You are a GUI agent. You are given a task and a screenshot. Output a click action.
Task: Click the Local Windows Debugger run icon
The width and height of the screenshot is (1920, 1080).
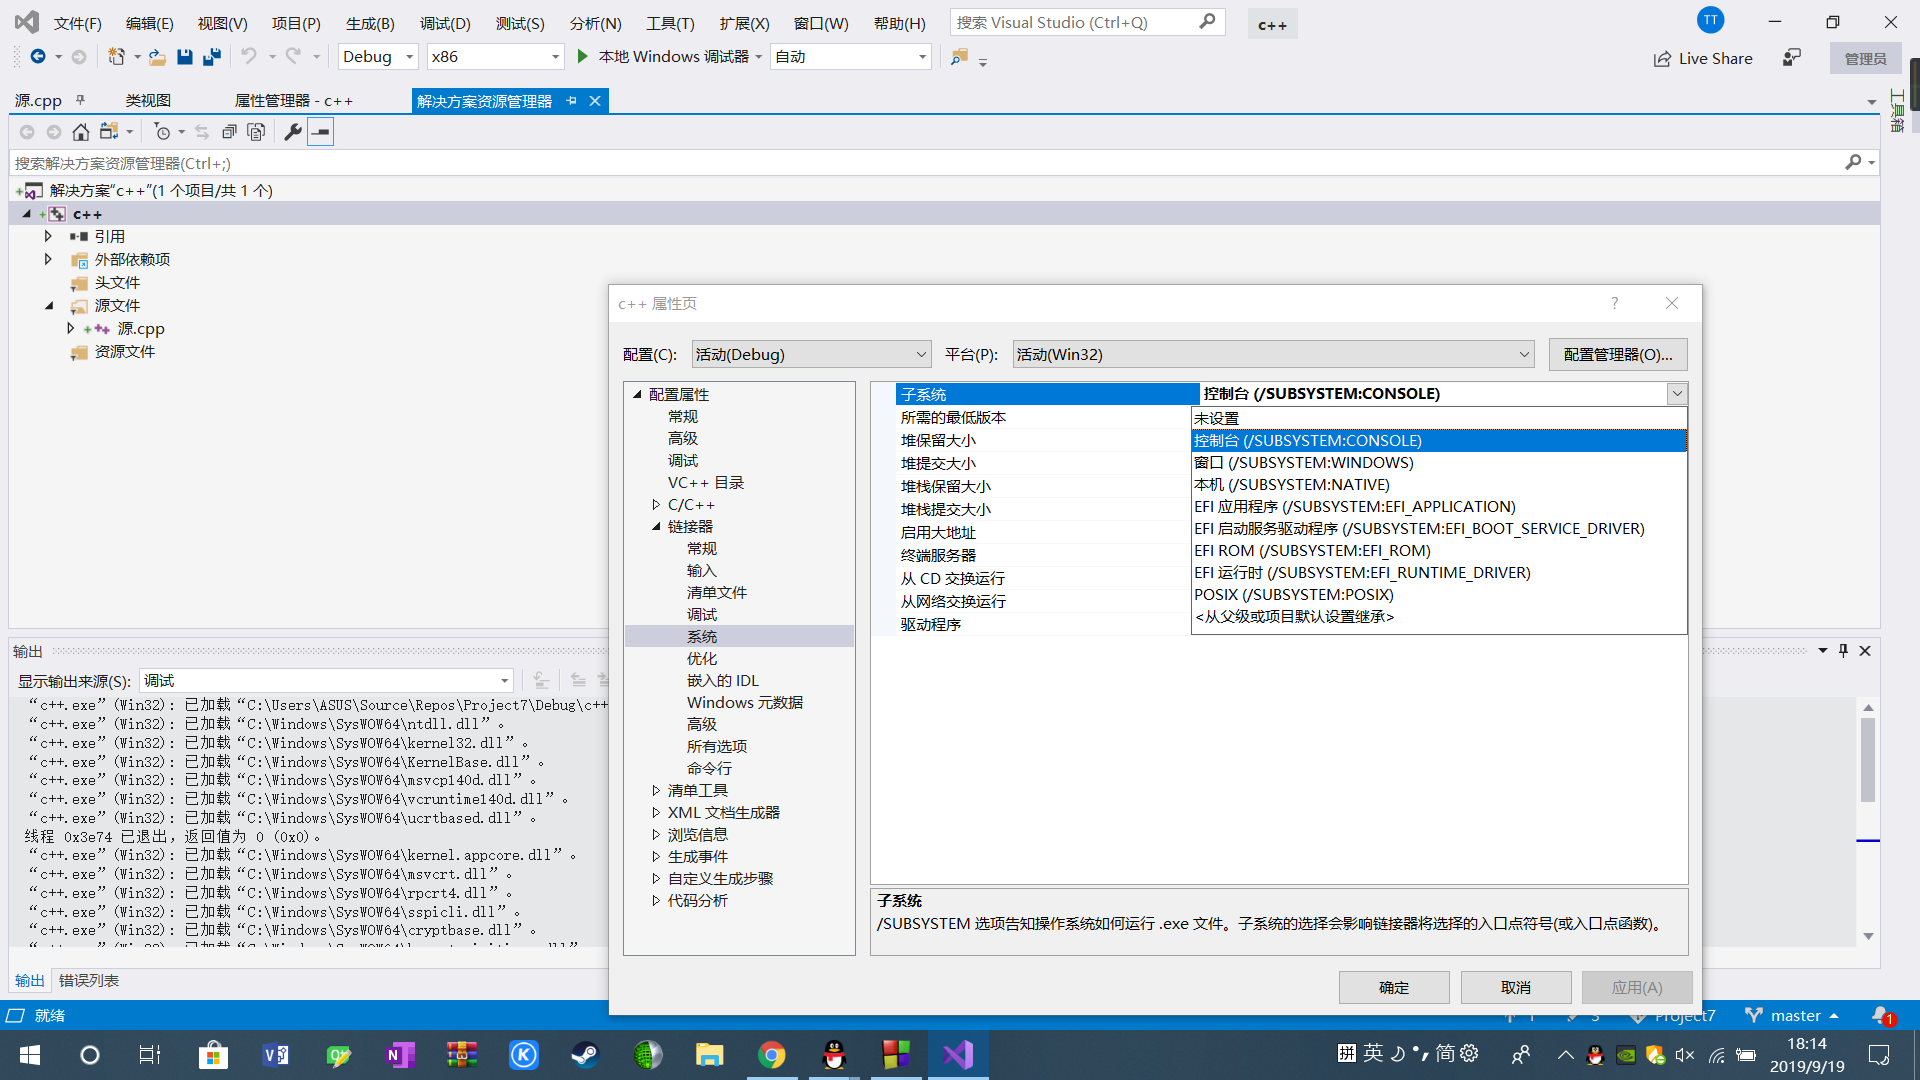[x=584, y=55]
